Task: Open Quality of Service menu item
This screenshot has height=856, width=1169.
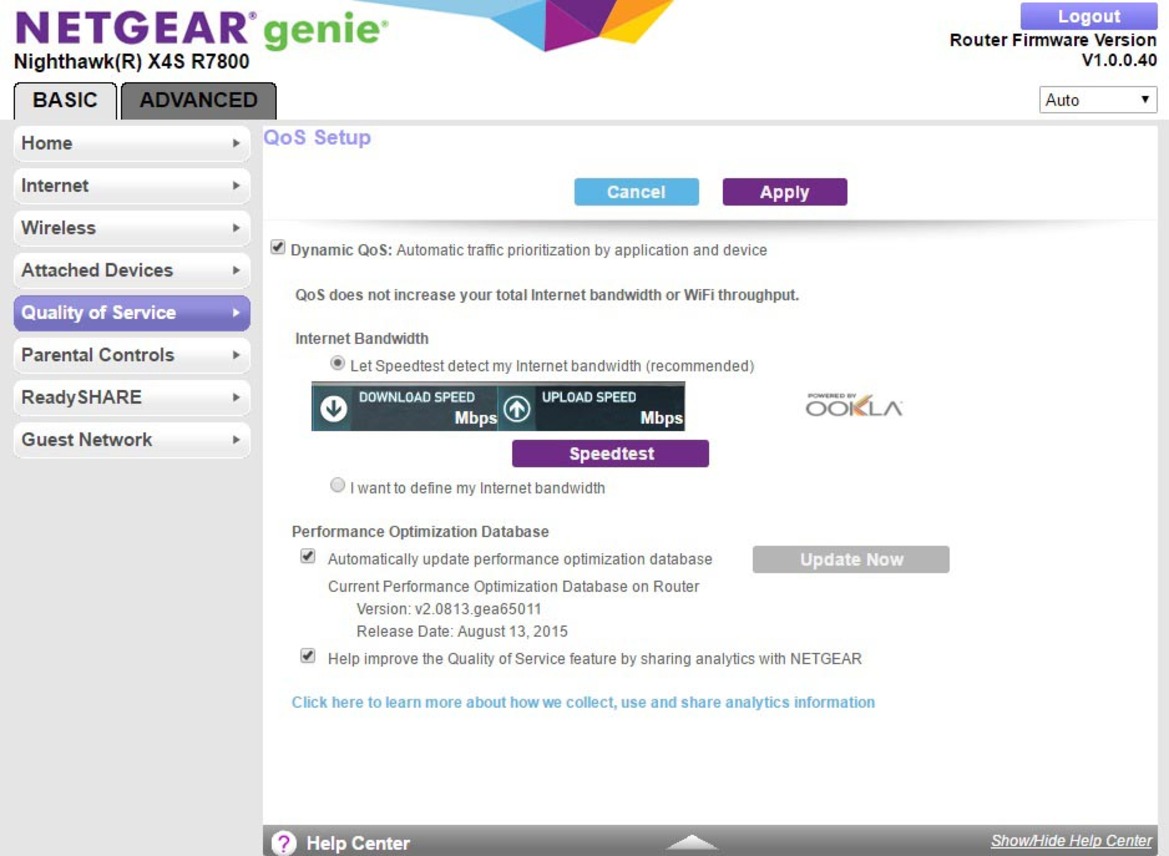Action: (x=132, y=312)
